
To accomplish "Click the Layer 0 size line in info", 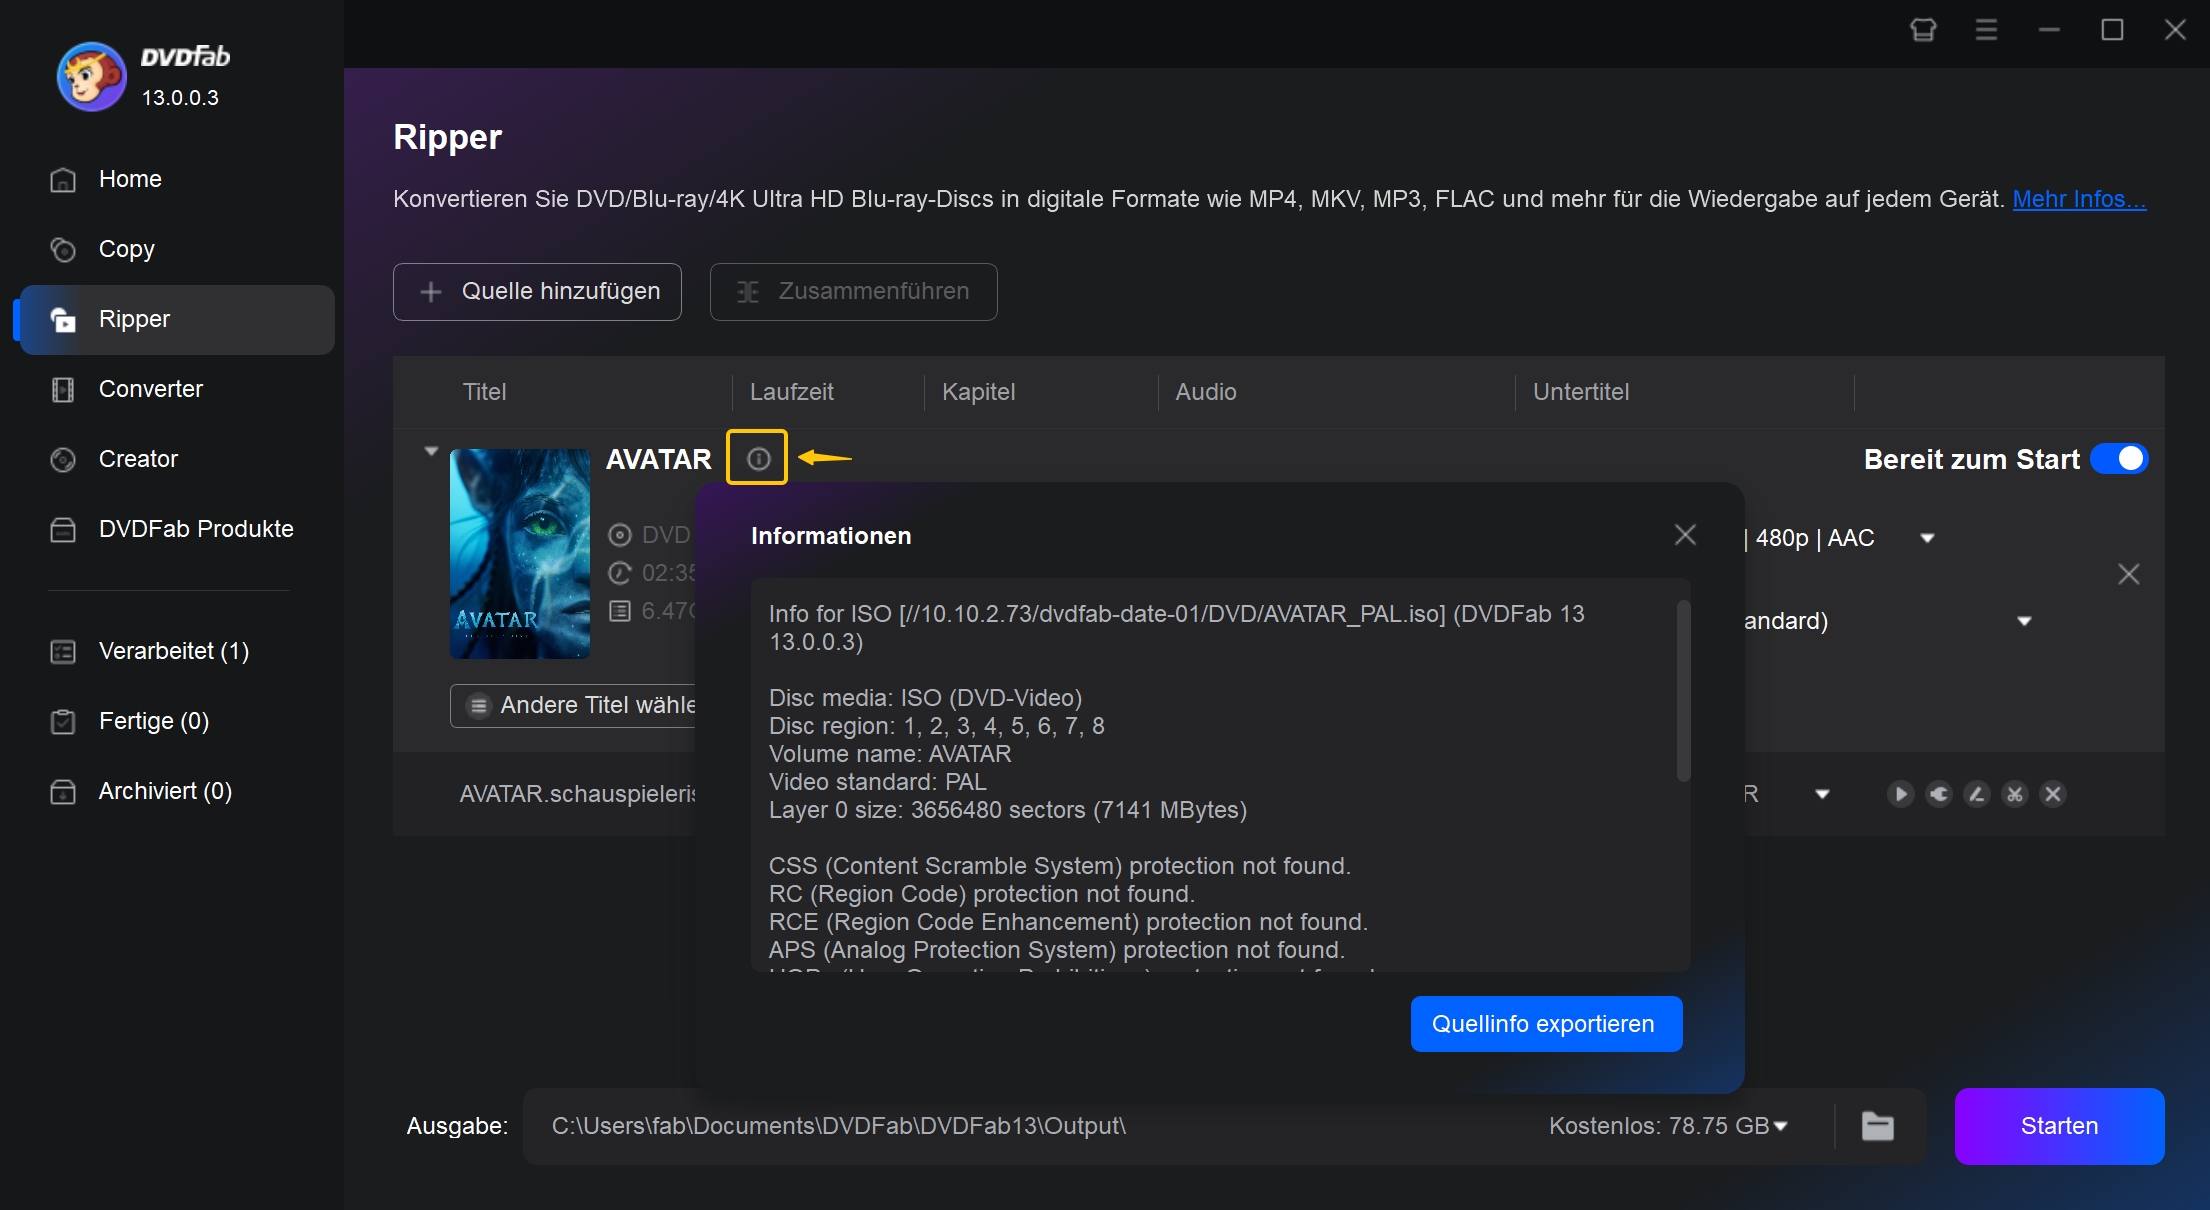I will (x=1007, y=810).
